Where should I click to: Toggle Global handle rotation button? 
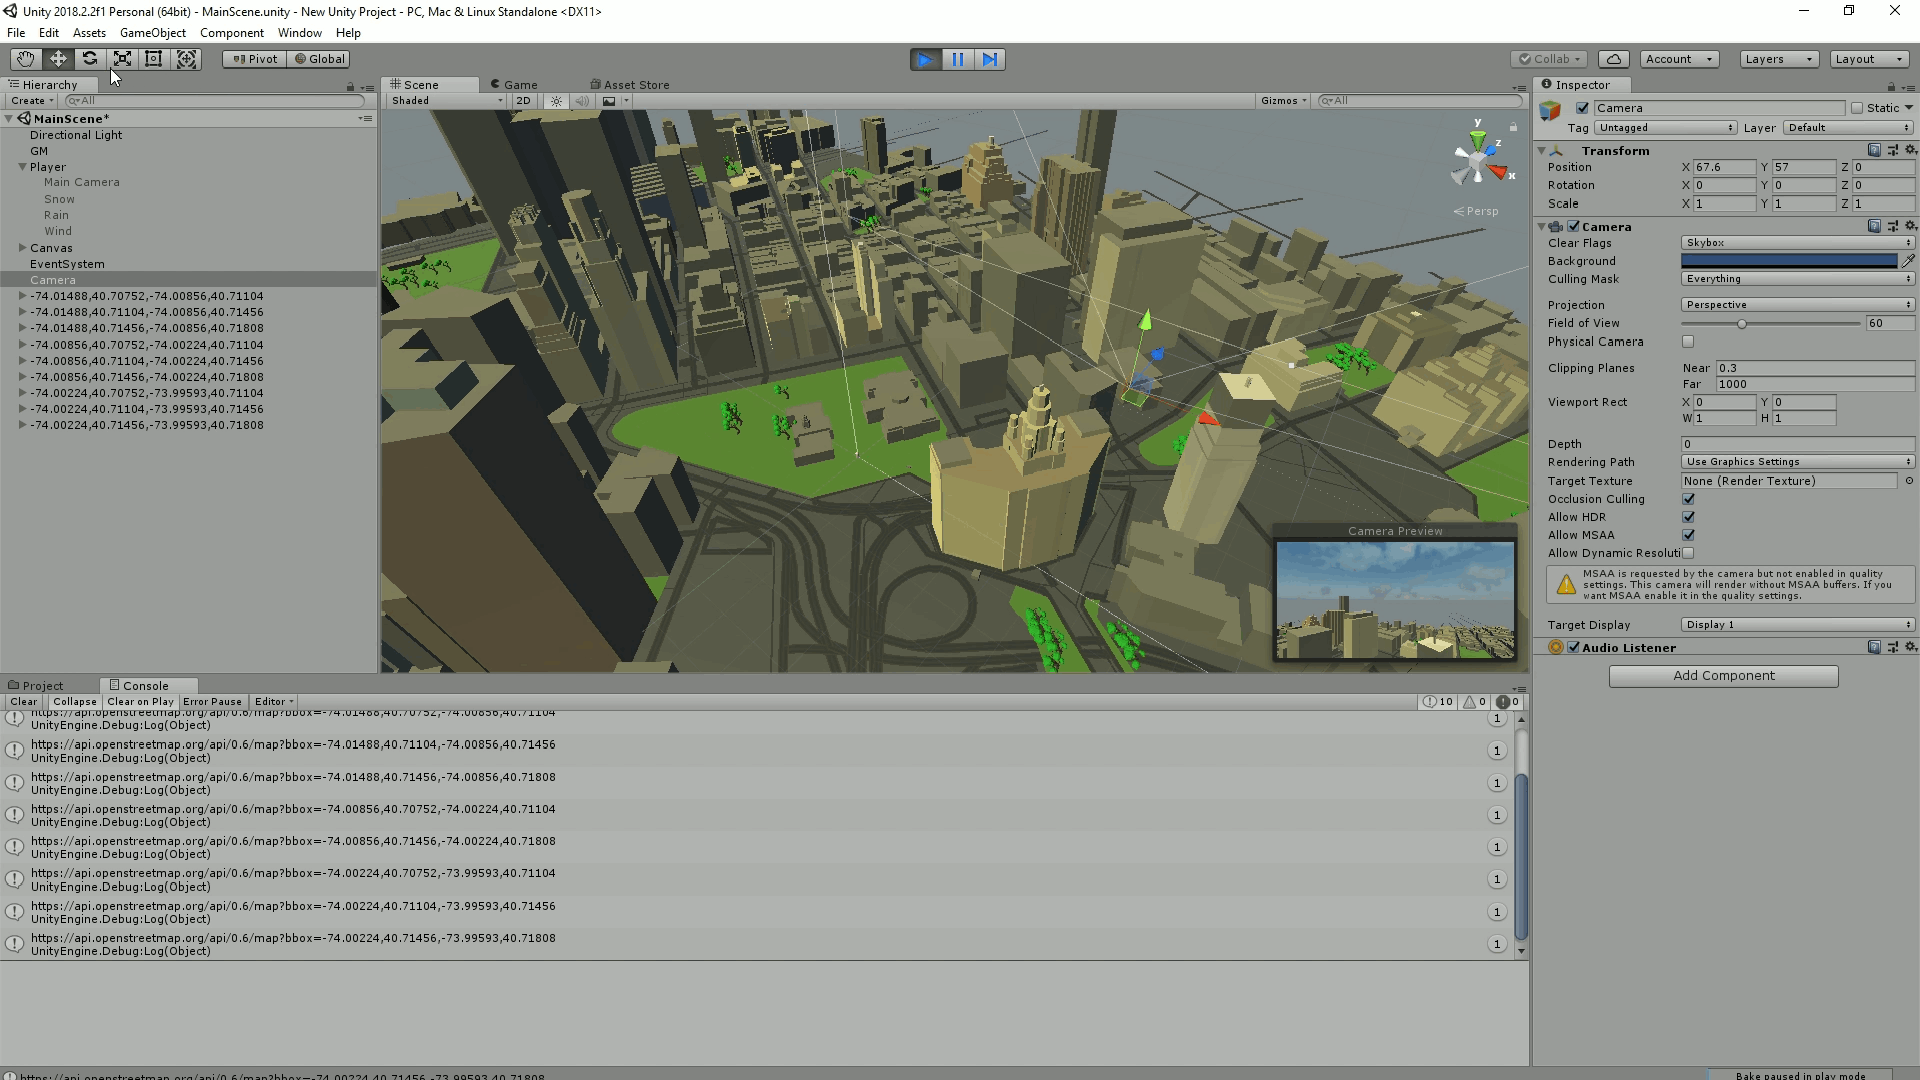coord(319,59)
